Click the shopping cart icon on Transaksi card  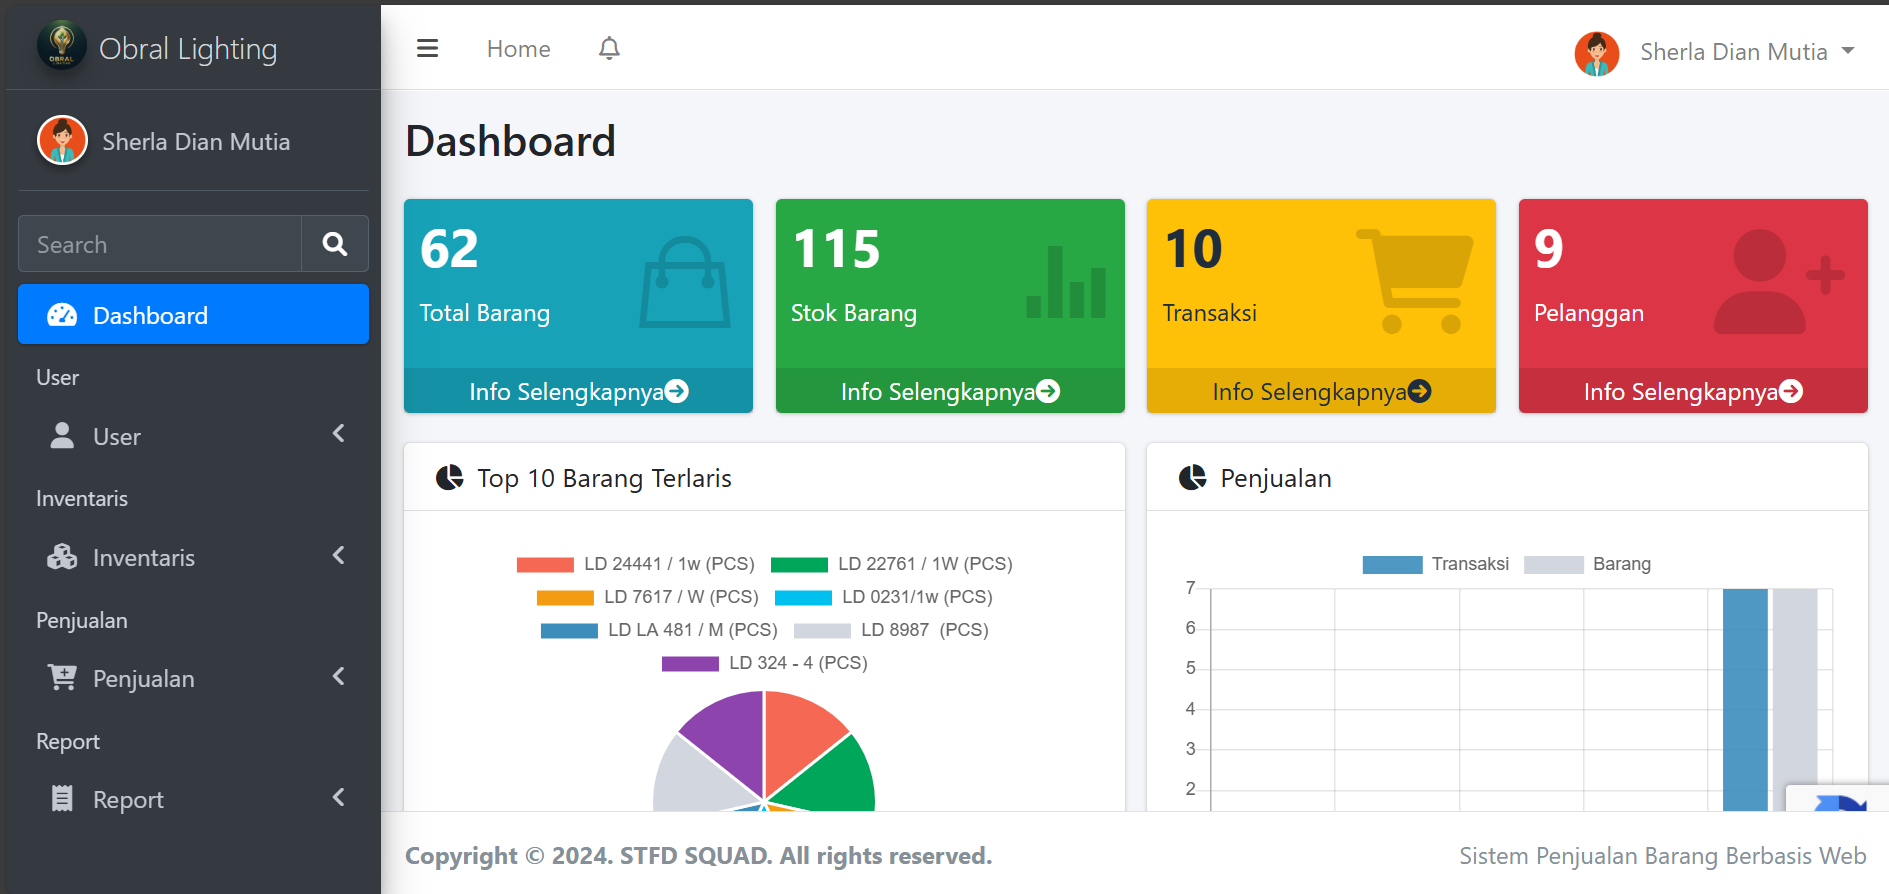(x=1414, y=281)
